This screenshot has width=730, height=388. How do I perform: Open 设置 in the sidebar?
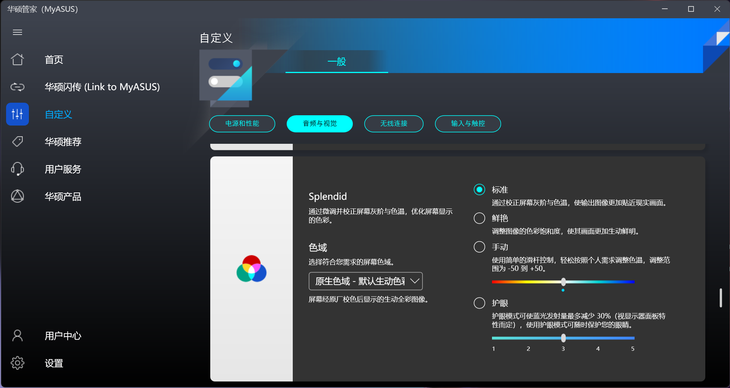54,363
